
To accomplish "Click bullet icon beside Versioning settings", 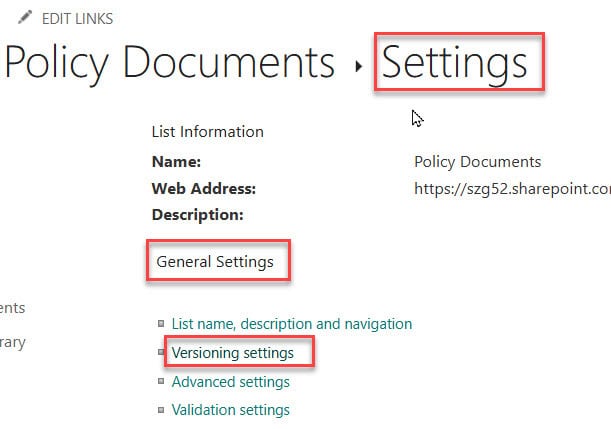I will tap(161, 352).
